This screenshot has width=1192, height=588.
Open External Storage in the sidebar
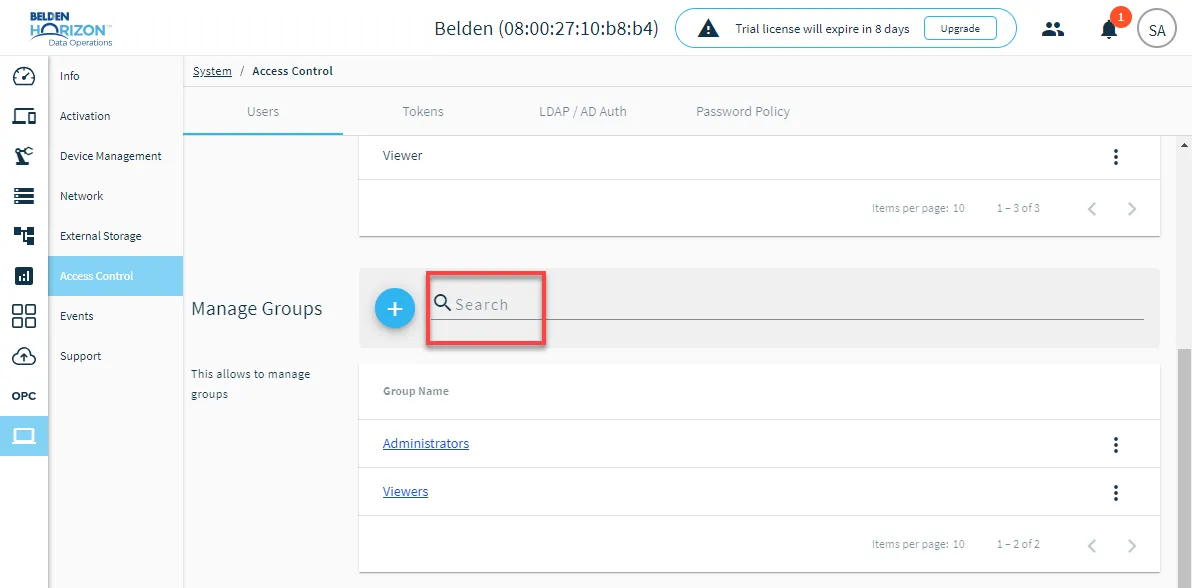(116, 236)
